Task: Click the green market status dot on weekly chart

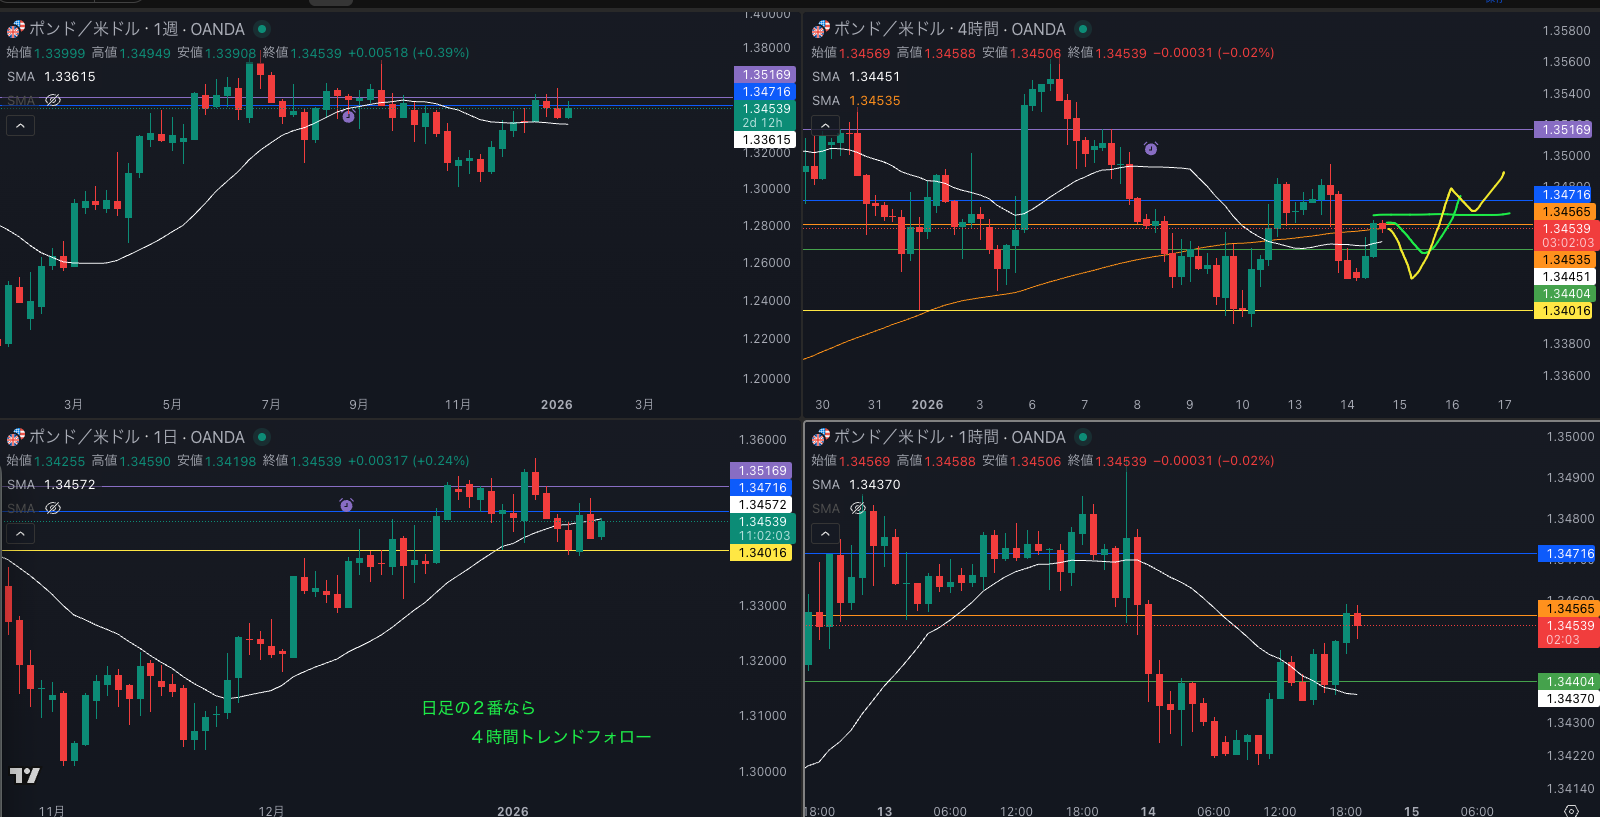Action: [262, 29]
